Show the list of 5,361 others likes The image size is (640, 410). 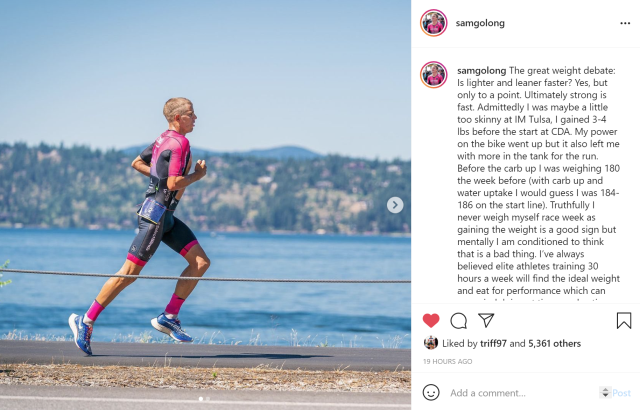[554, 344]
